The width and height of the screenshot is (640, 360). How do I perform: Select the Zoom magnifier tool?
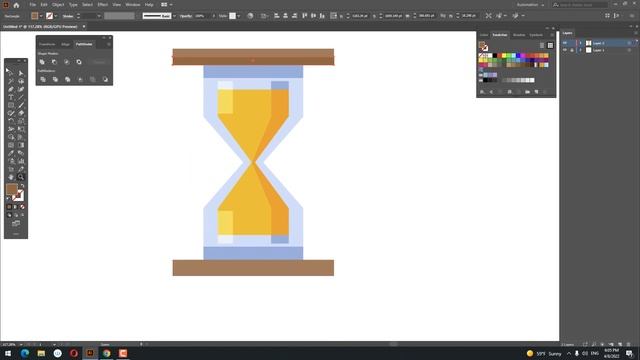pos(21,177)
